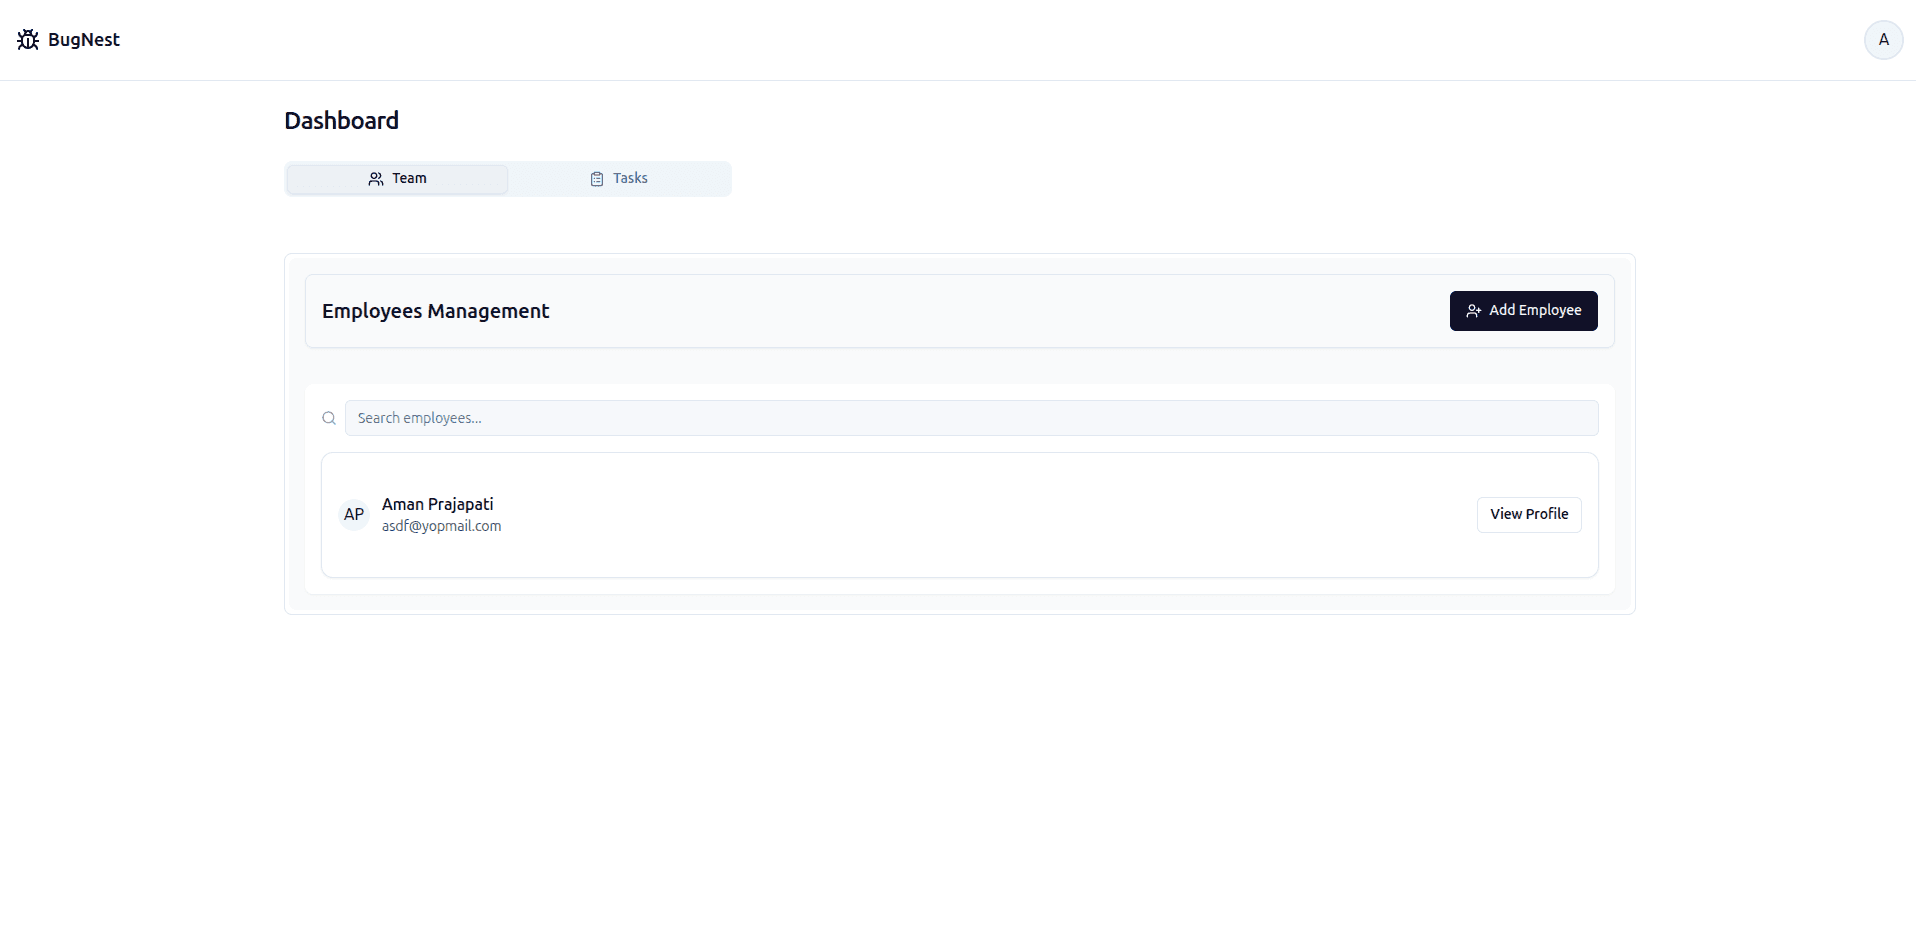Click the user-plus icon on Add Employee
The image size is (1916, 928).
tap(1473, 311)
